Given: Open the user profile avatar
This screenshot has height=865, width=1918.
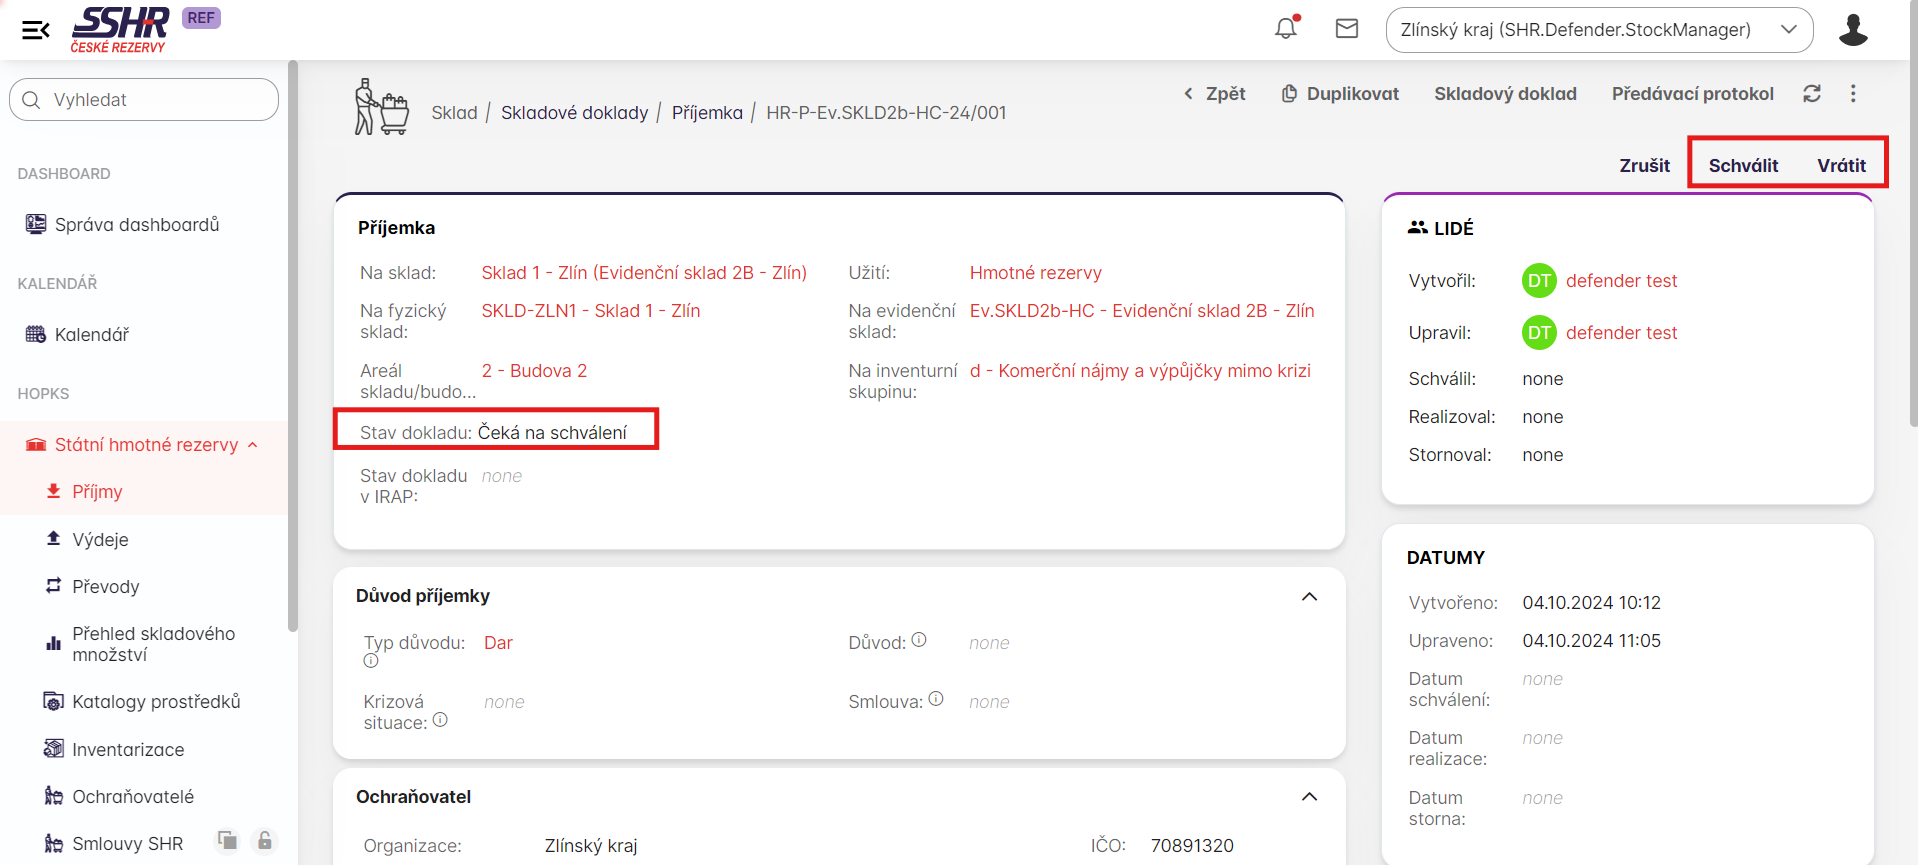Looking at the screenshot, I should click(x=1853, y=30).
